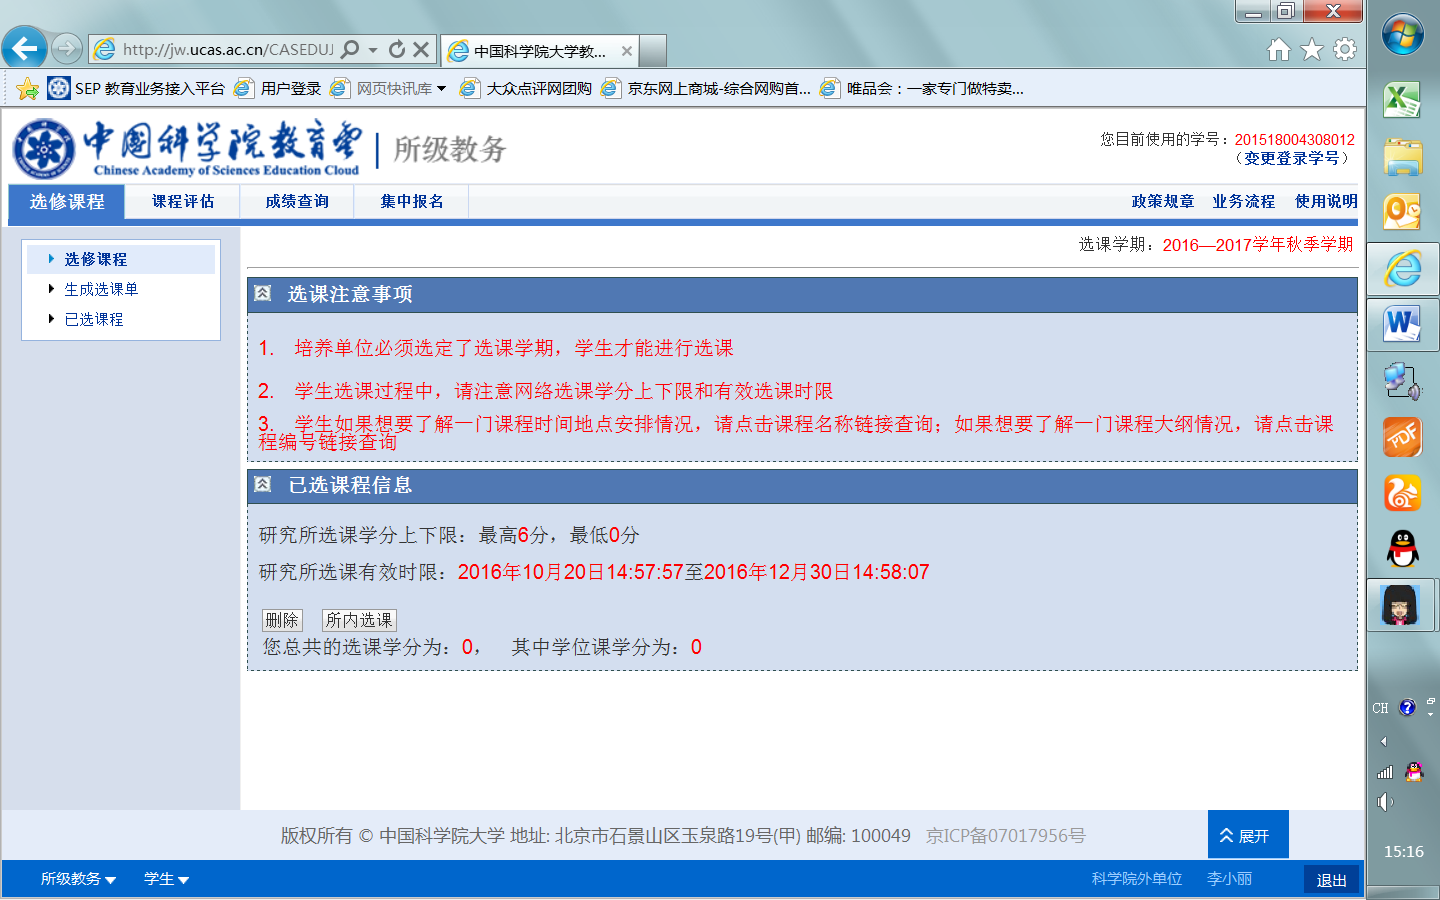This screenshot has width=1440, height=900.
Task: Click the browser forward arrow button
Action: (66, 48)
